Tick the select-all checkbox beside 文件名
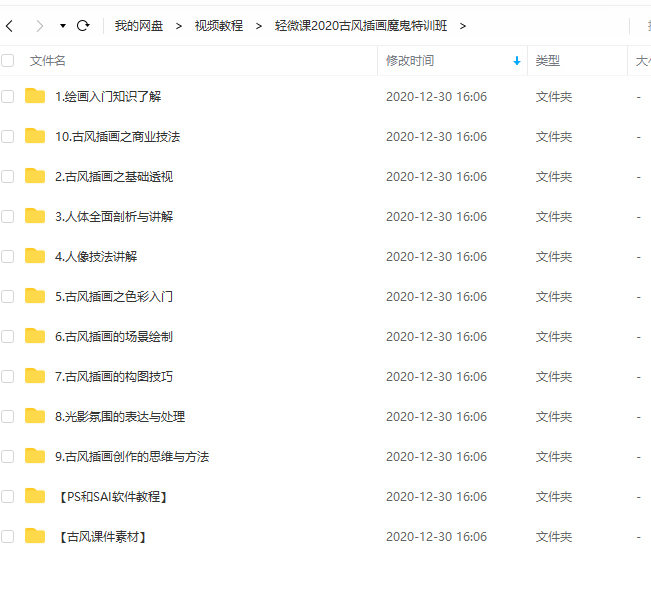The height and width of the screenshot is (593, 651). click(x=7, y=60)
